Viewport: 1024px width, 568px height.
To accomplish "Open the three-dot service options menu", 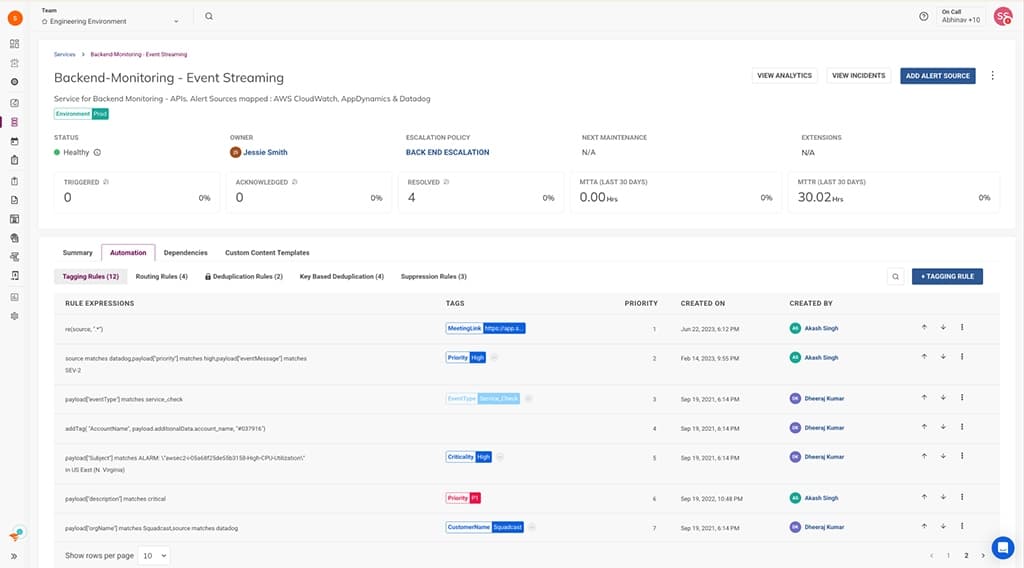I will (x=993, y=76).
